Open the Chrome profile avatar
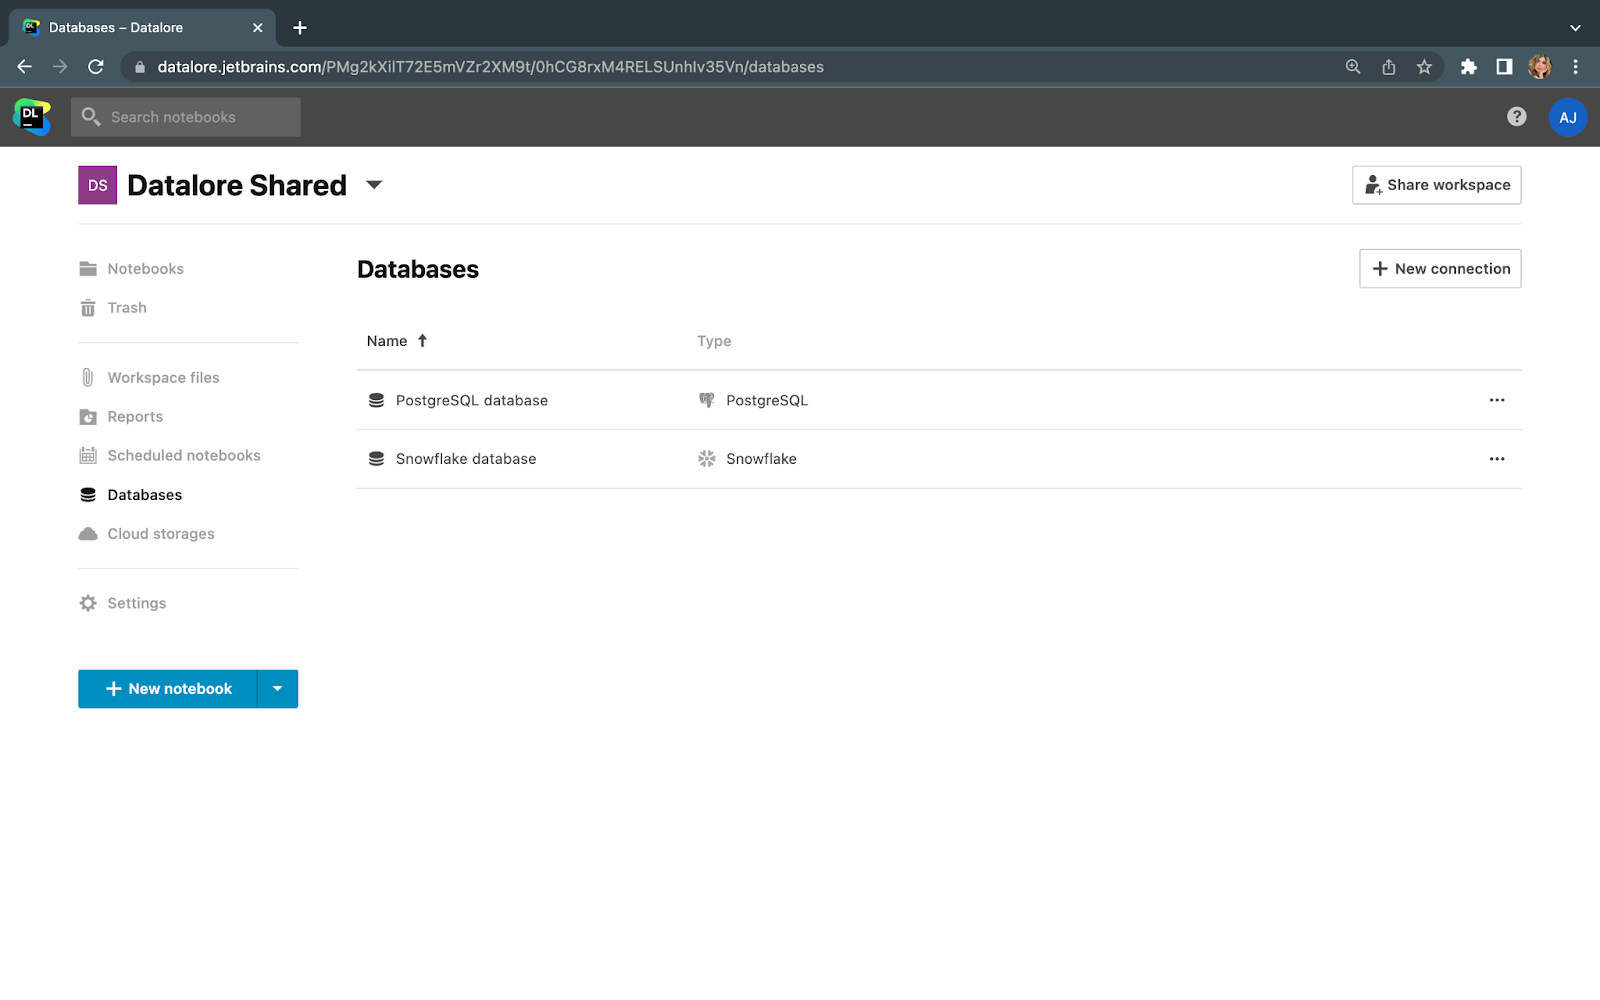The width and height of the screenshot is (1600, 1000). click(x=1540, y=67)
